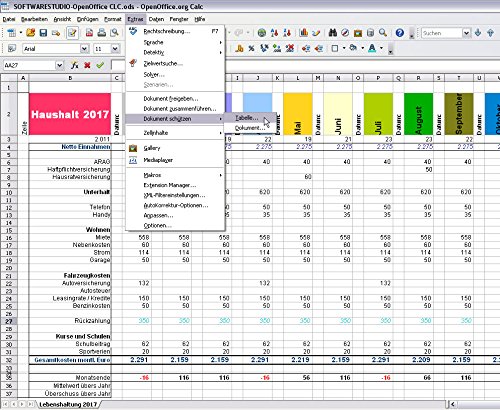The height and width of the screenshot is (410, 500).
Task: Show the drawing functions icon
Action: 316,33
